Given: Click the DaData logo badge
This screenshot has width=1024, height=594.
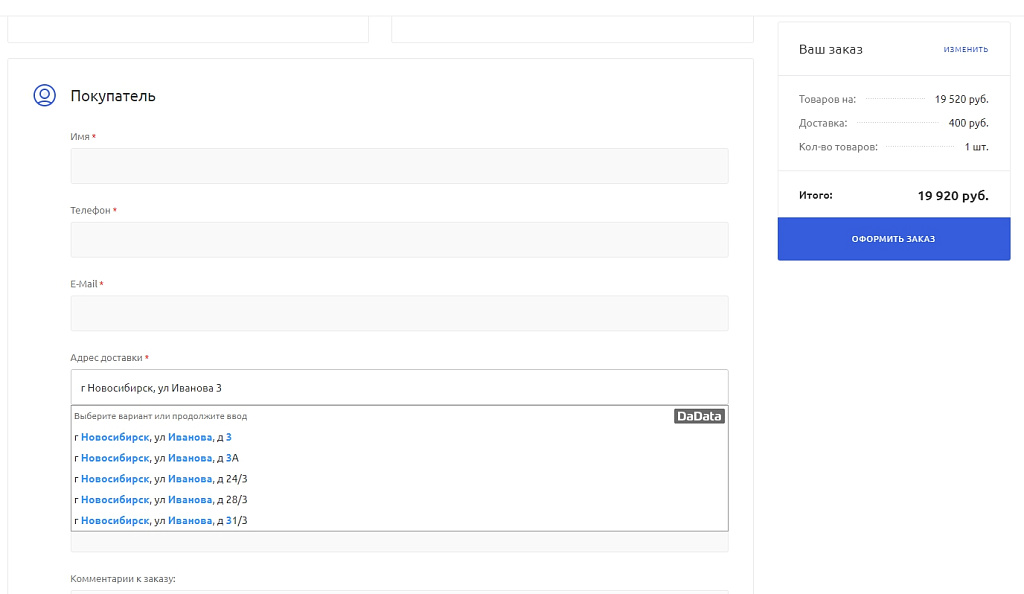Looking at the screenshot, I should [699, 416].
